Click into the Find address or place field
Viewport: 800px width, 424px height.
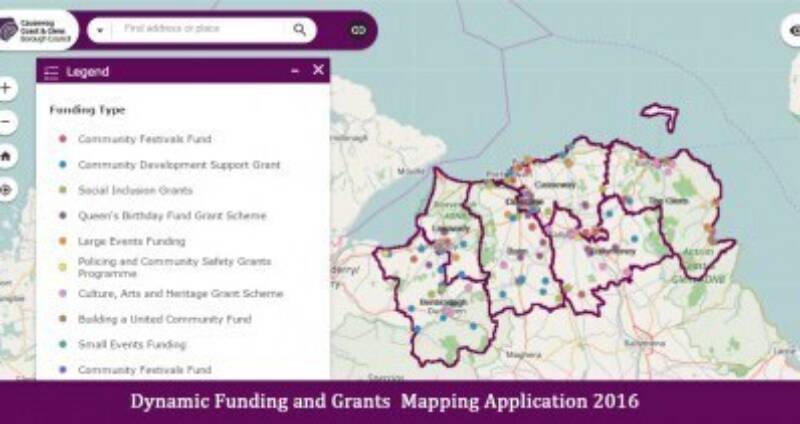200,30
